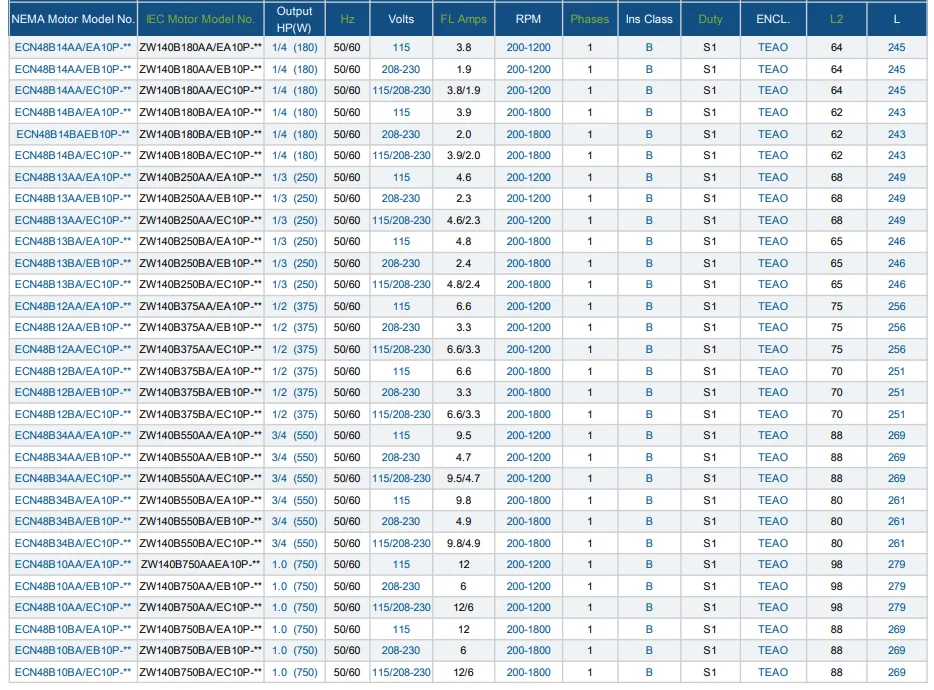934x690 pixels.
Task: Click model ECN48B14BA/EC10P-**
Action: 73,156
